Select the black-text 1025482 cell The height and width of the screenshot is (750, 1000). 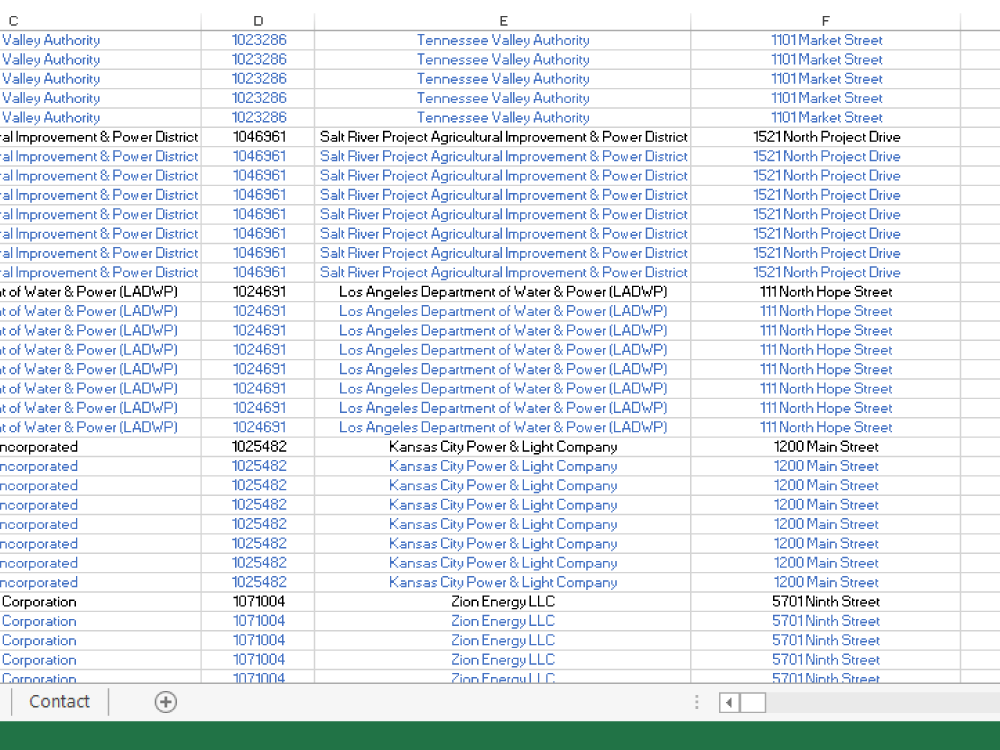coord(258,446)
